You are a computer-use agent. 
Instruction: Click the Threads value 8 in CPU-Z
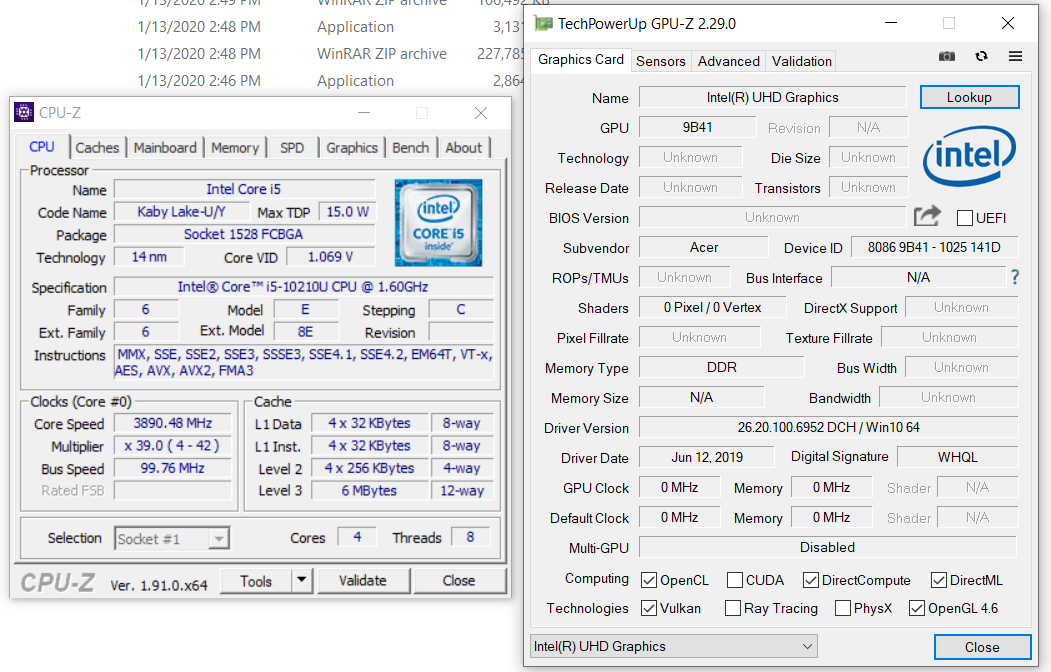(471, 537)
